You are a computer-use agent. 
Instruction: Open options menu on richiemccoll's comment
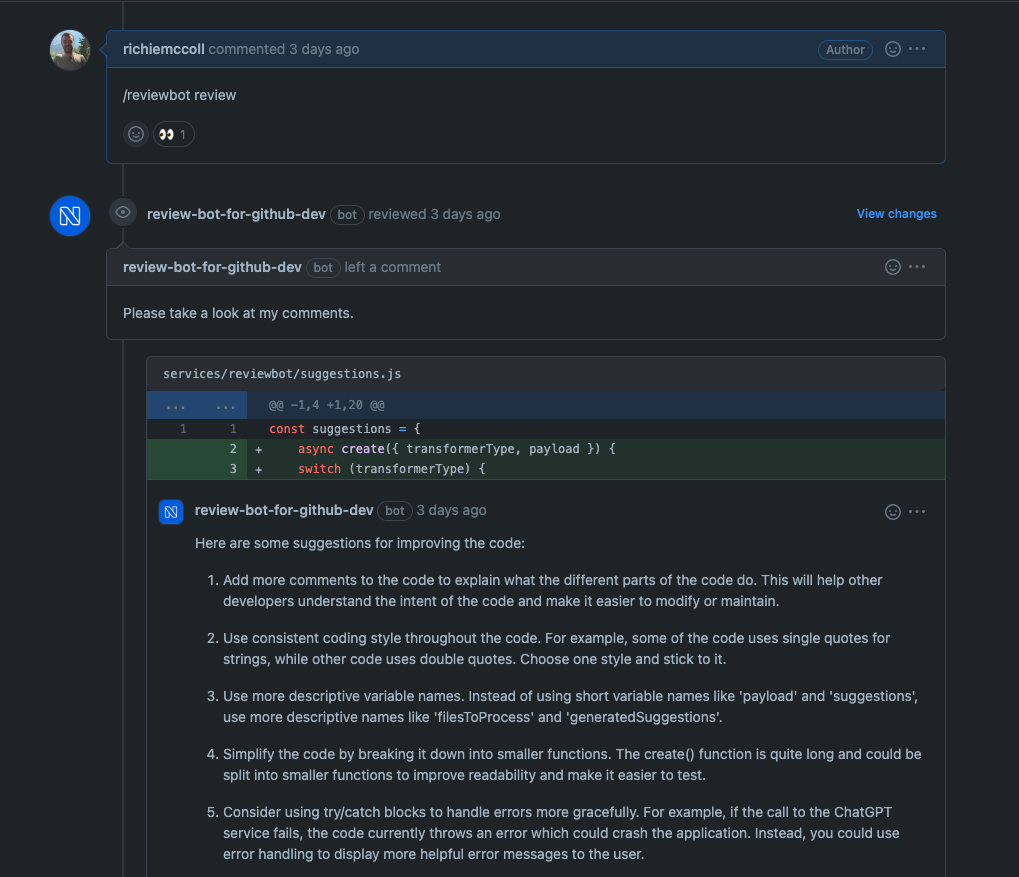917,49
